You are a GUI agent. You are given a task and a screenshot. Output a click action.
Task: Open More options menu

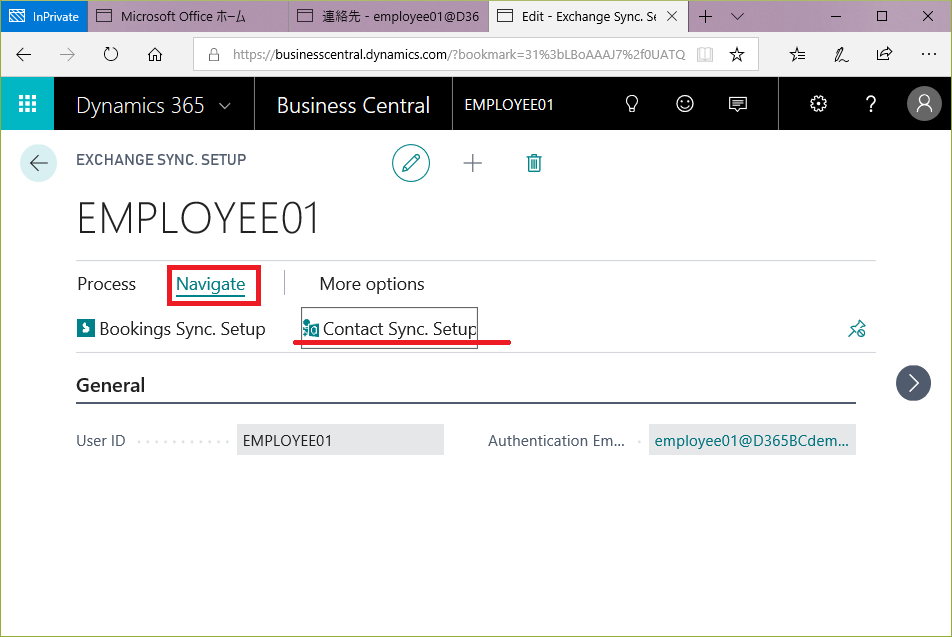click(x=372, y=284)
